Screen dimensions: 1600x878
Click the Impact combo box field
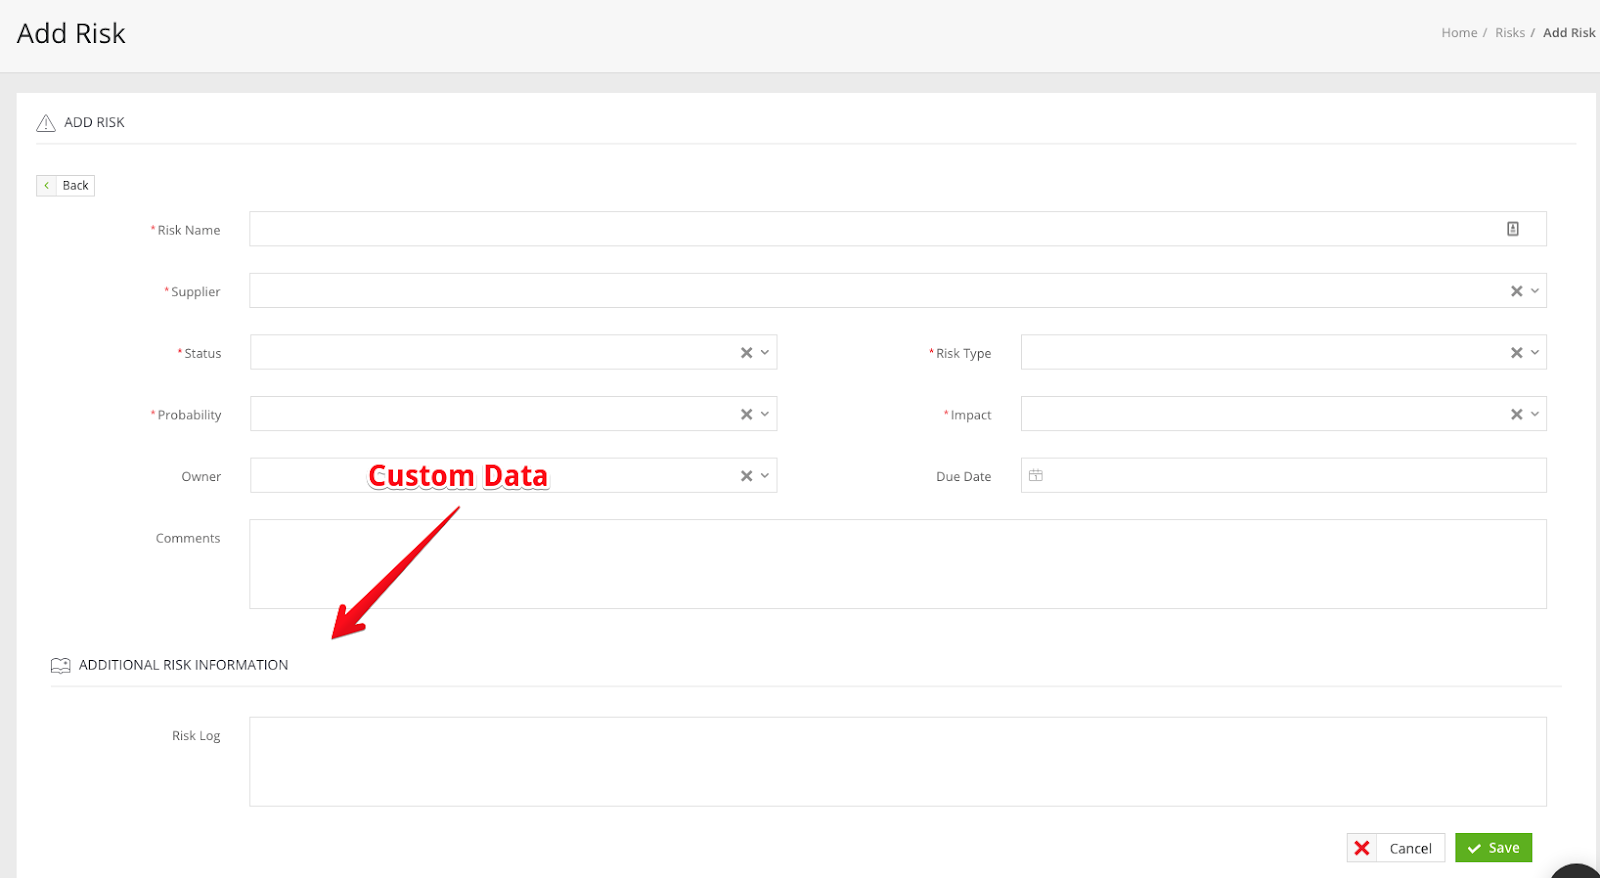[1283, 414]
